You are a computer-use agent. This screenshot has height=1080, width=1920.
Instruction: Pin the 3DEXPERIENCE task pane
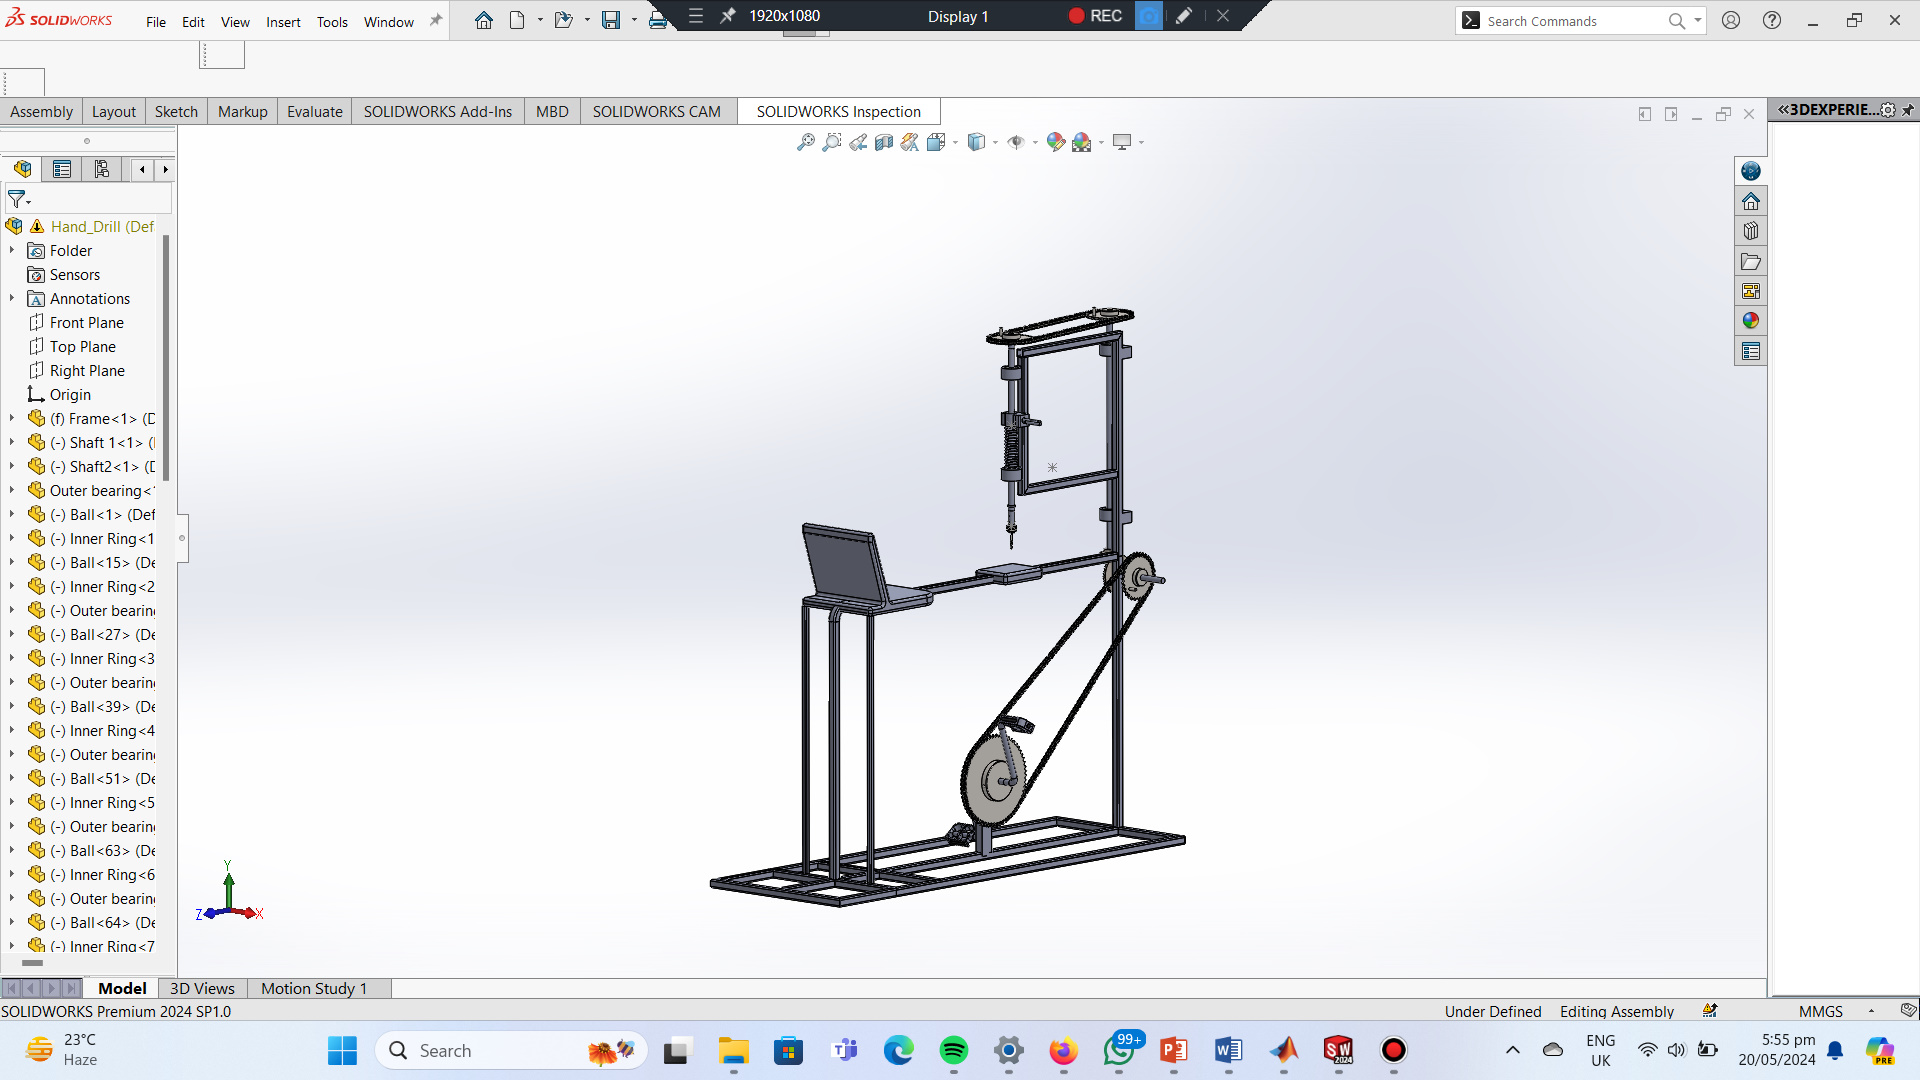1908,110
